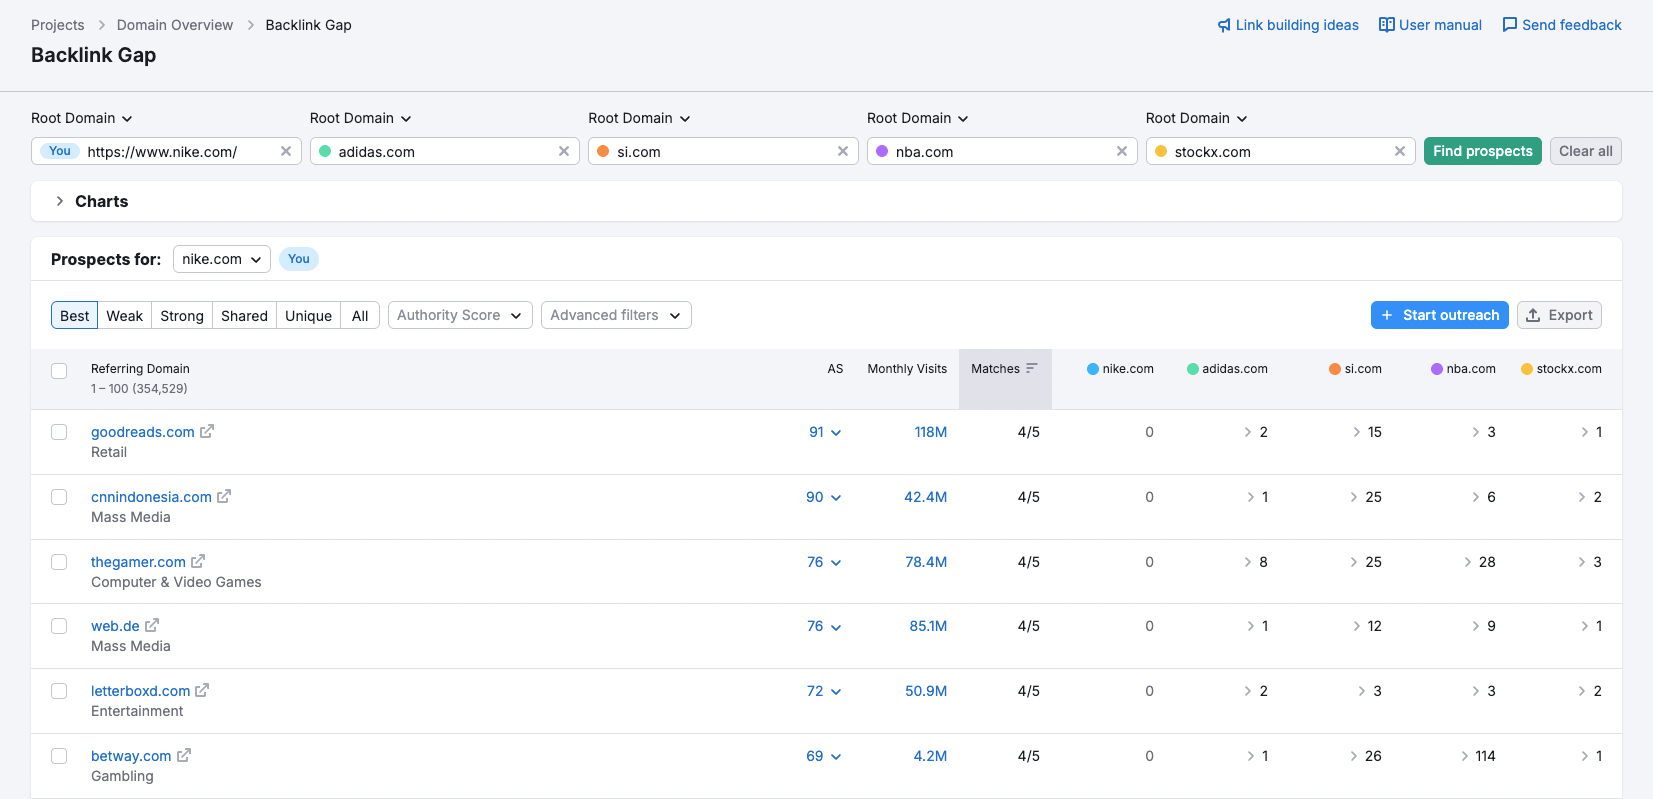Tick the web.de row checkbox

point(59,626)
